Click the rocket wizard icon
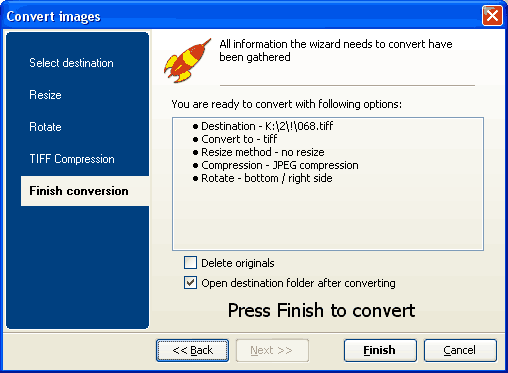This screenshot has width=508, height=373. pos(187,60)
